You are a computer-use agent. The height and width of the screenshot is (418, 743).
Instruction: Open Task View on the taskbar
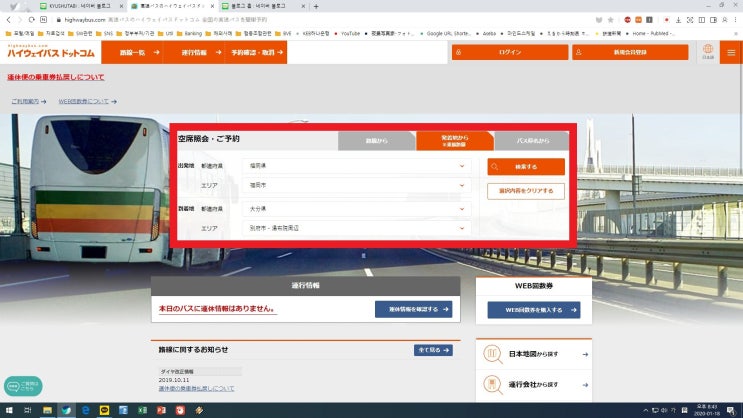(28, 410)
